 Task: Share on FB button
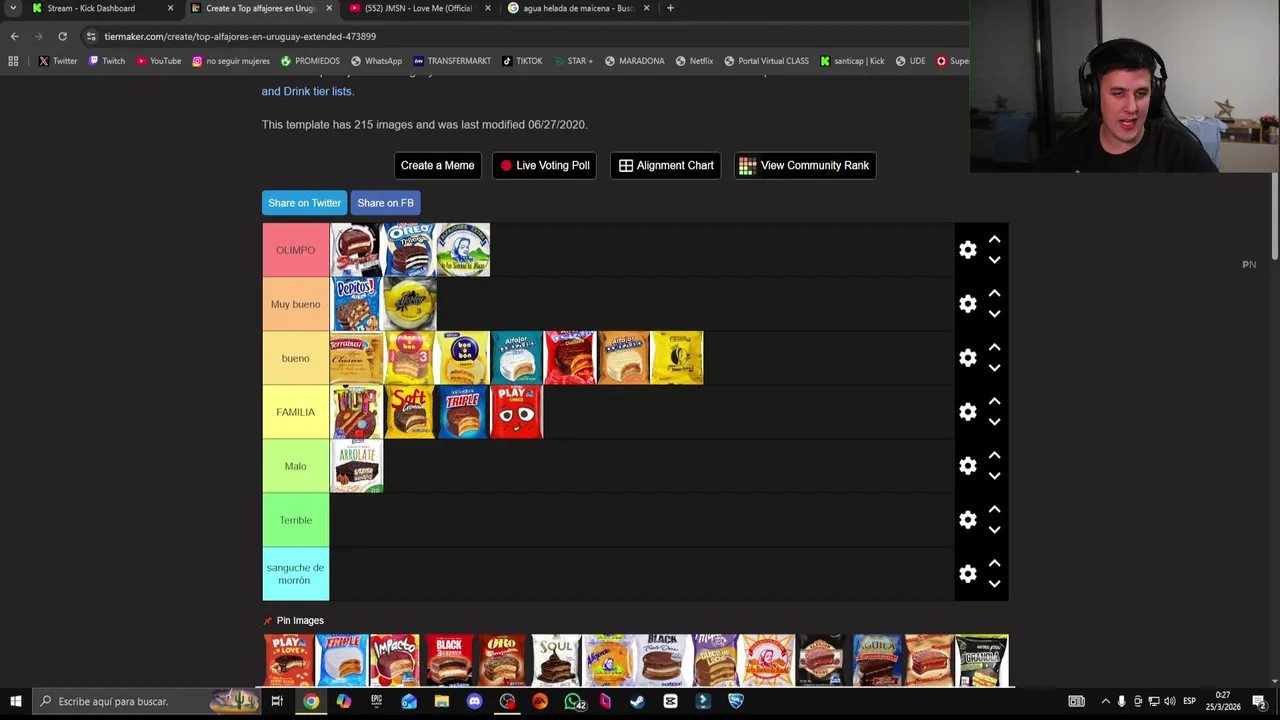385,203
